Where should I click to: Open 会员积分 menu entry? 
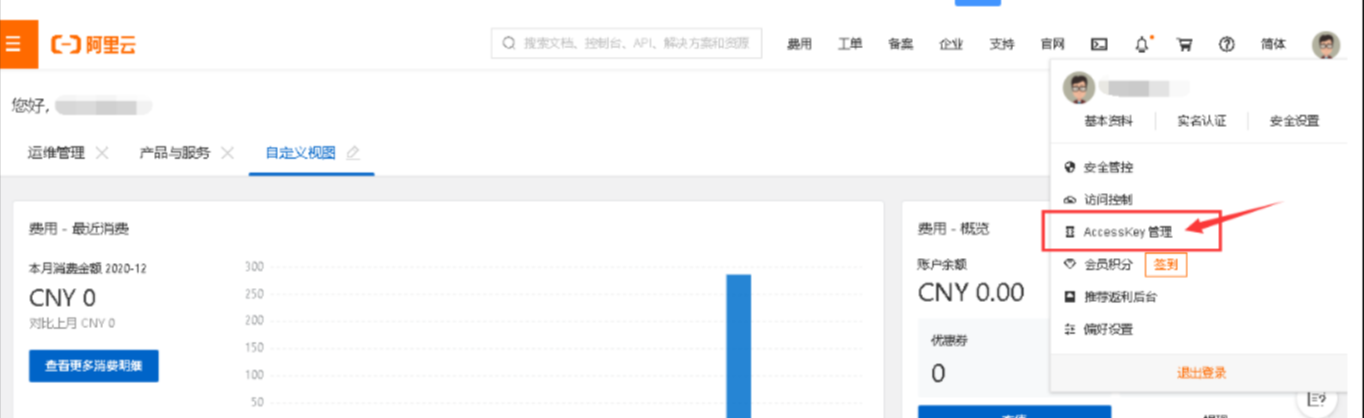point(1109,265)
